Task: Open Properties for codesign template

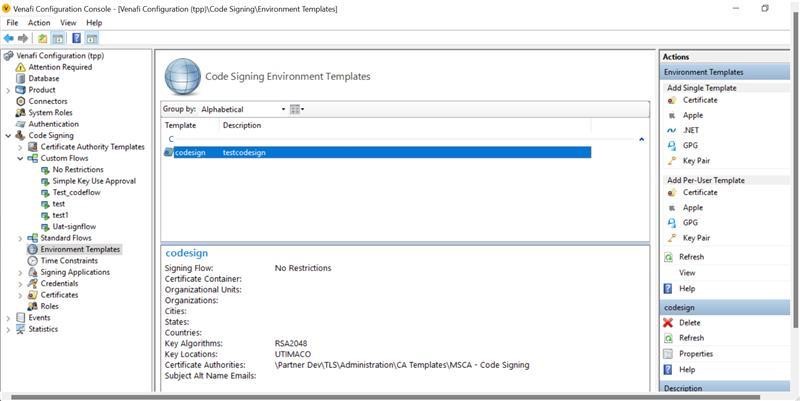Action: coord(696,354)
